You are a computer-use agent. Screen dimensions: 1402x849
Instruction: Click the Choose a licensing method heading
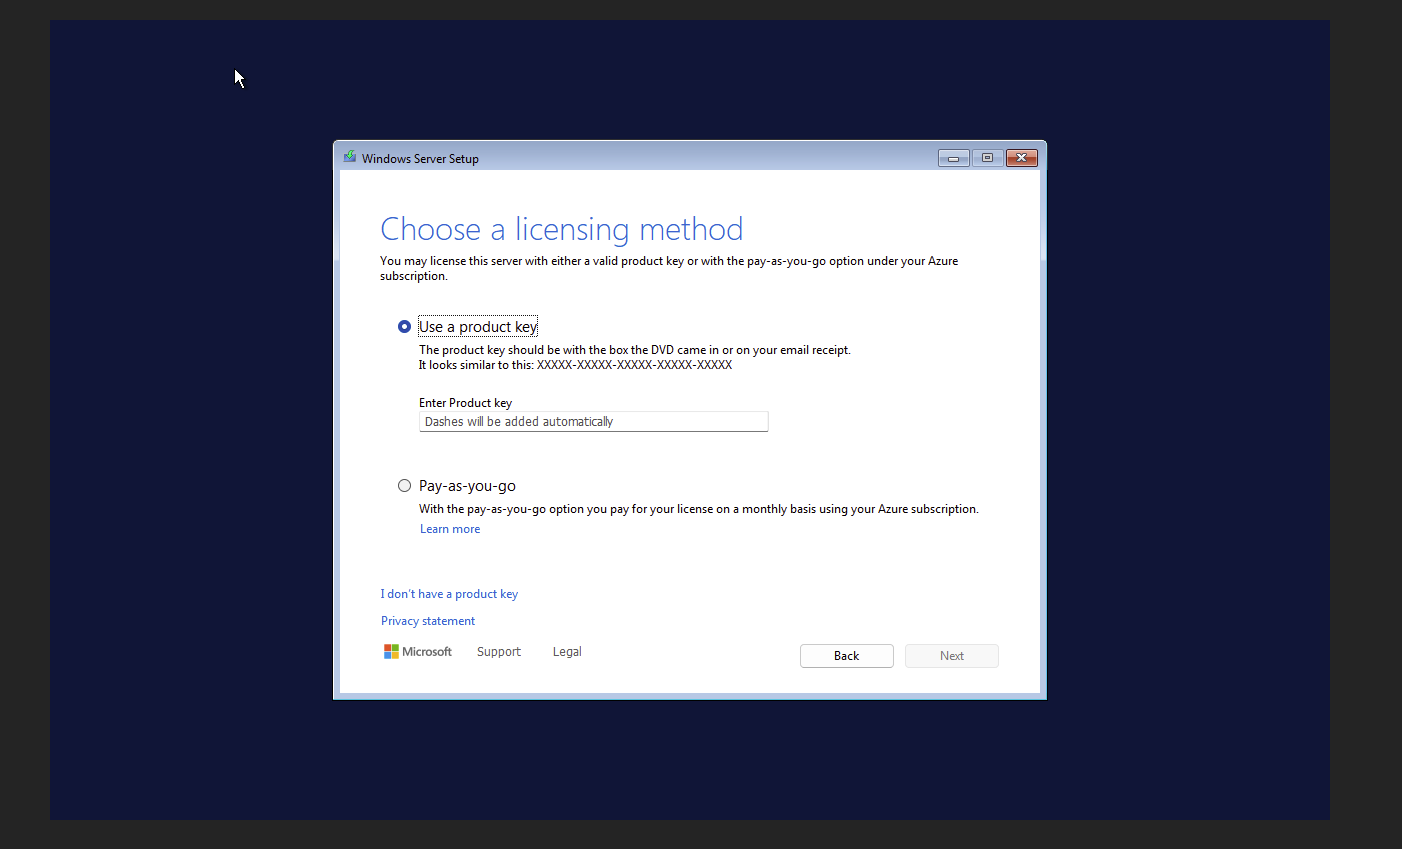click(x=561, y=229)
